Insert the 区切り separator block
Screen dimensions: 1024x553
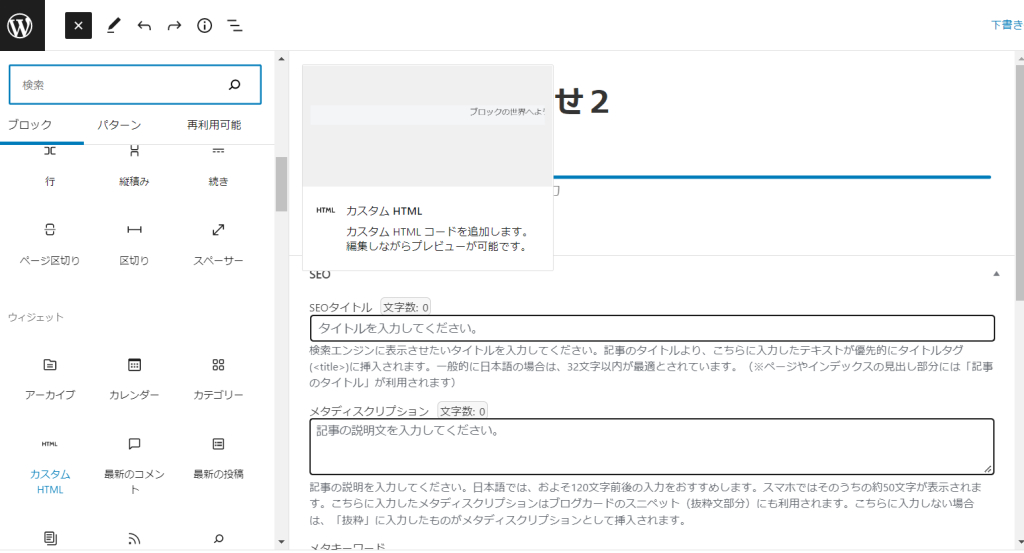pyautogui.click(x=134, y=243)
